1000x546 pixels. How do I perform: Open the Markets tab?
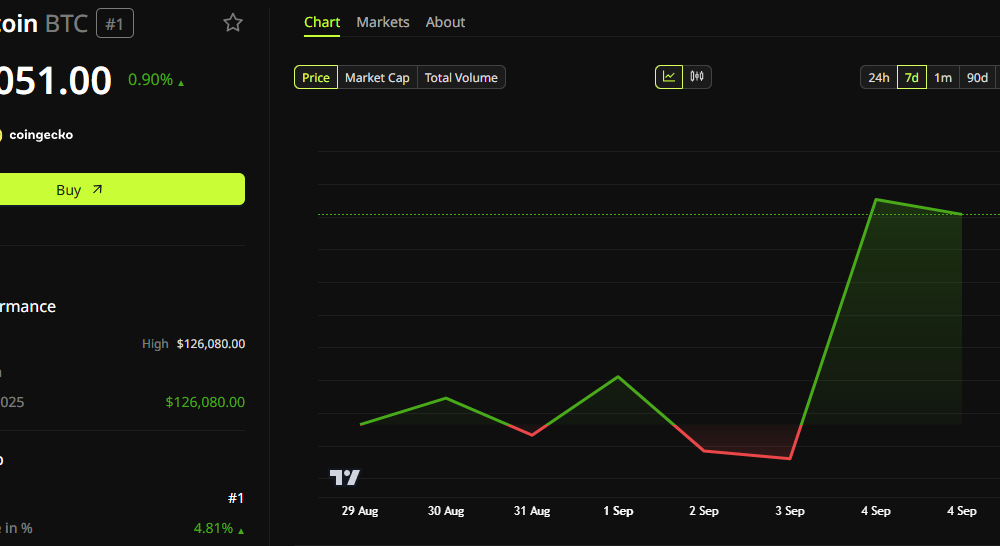pyautogui.click(x=383, y=22)
